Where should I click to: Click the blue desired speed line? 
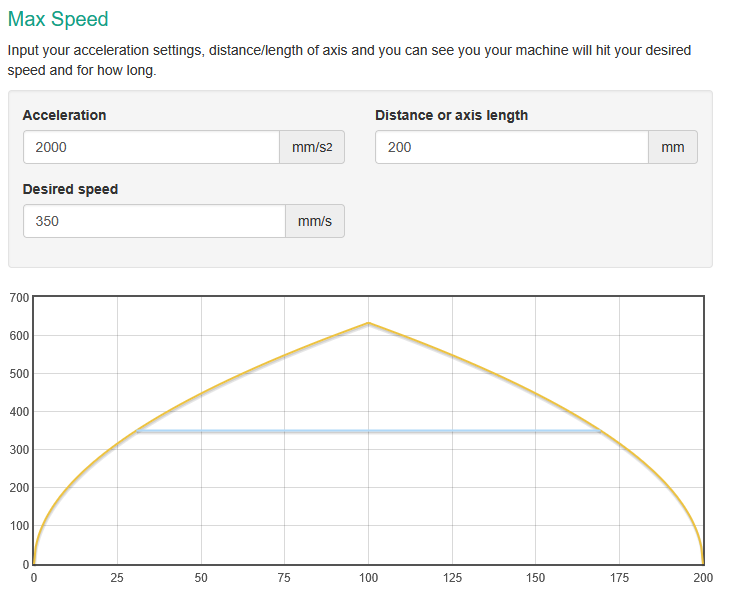click(x=369, y=431)
